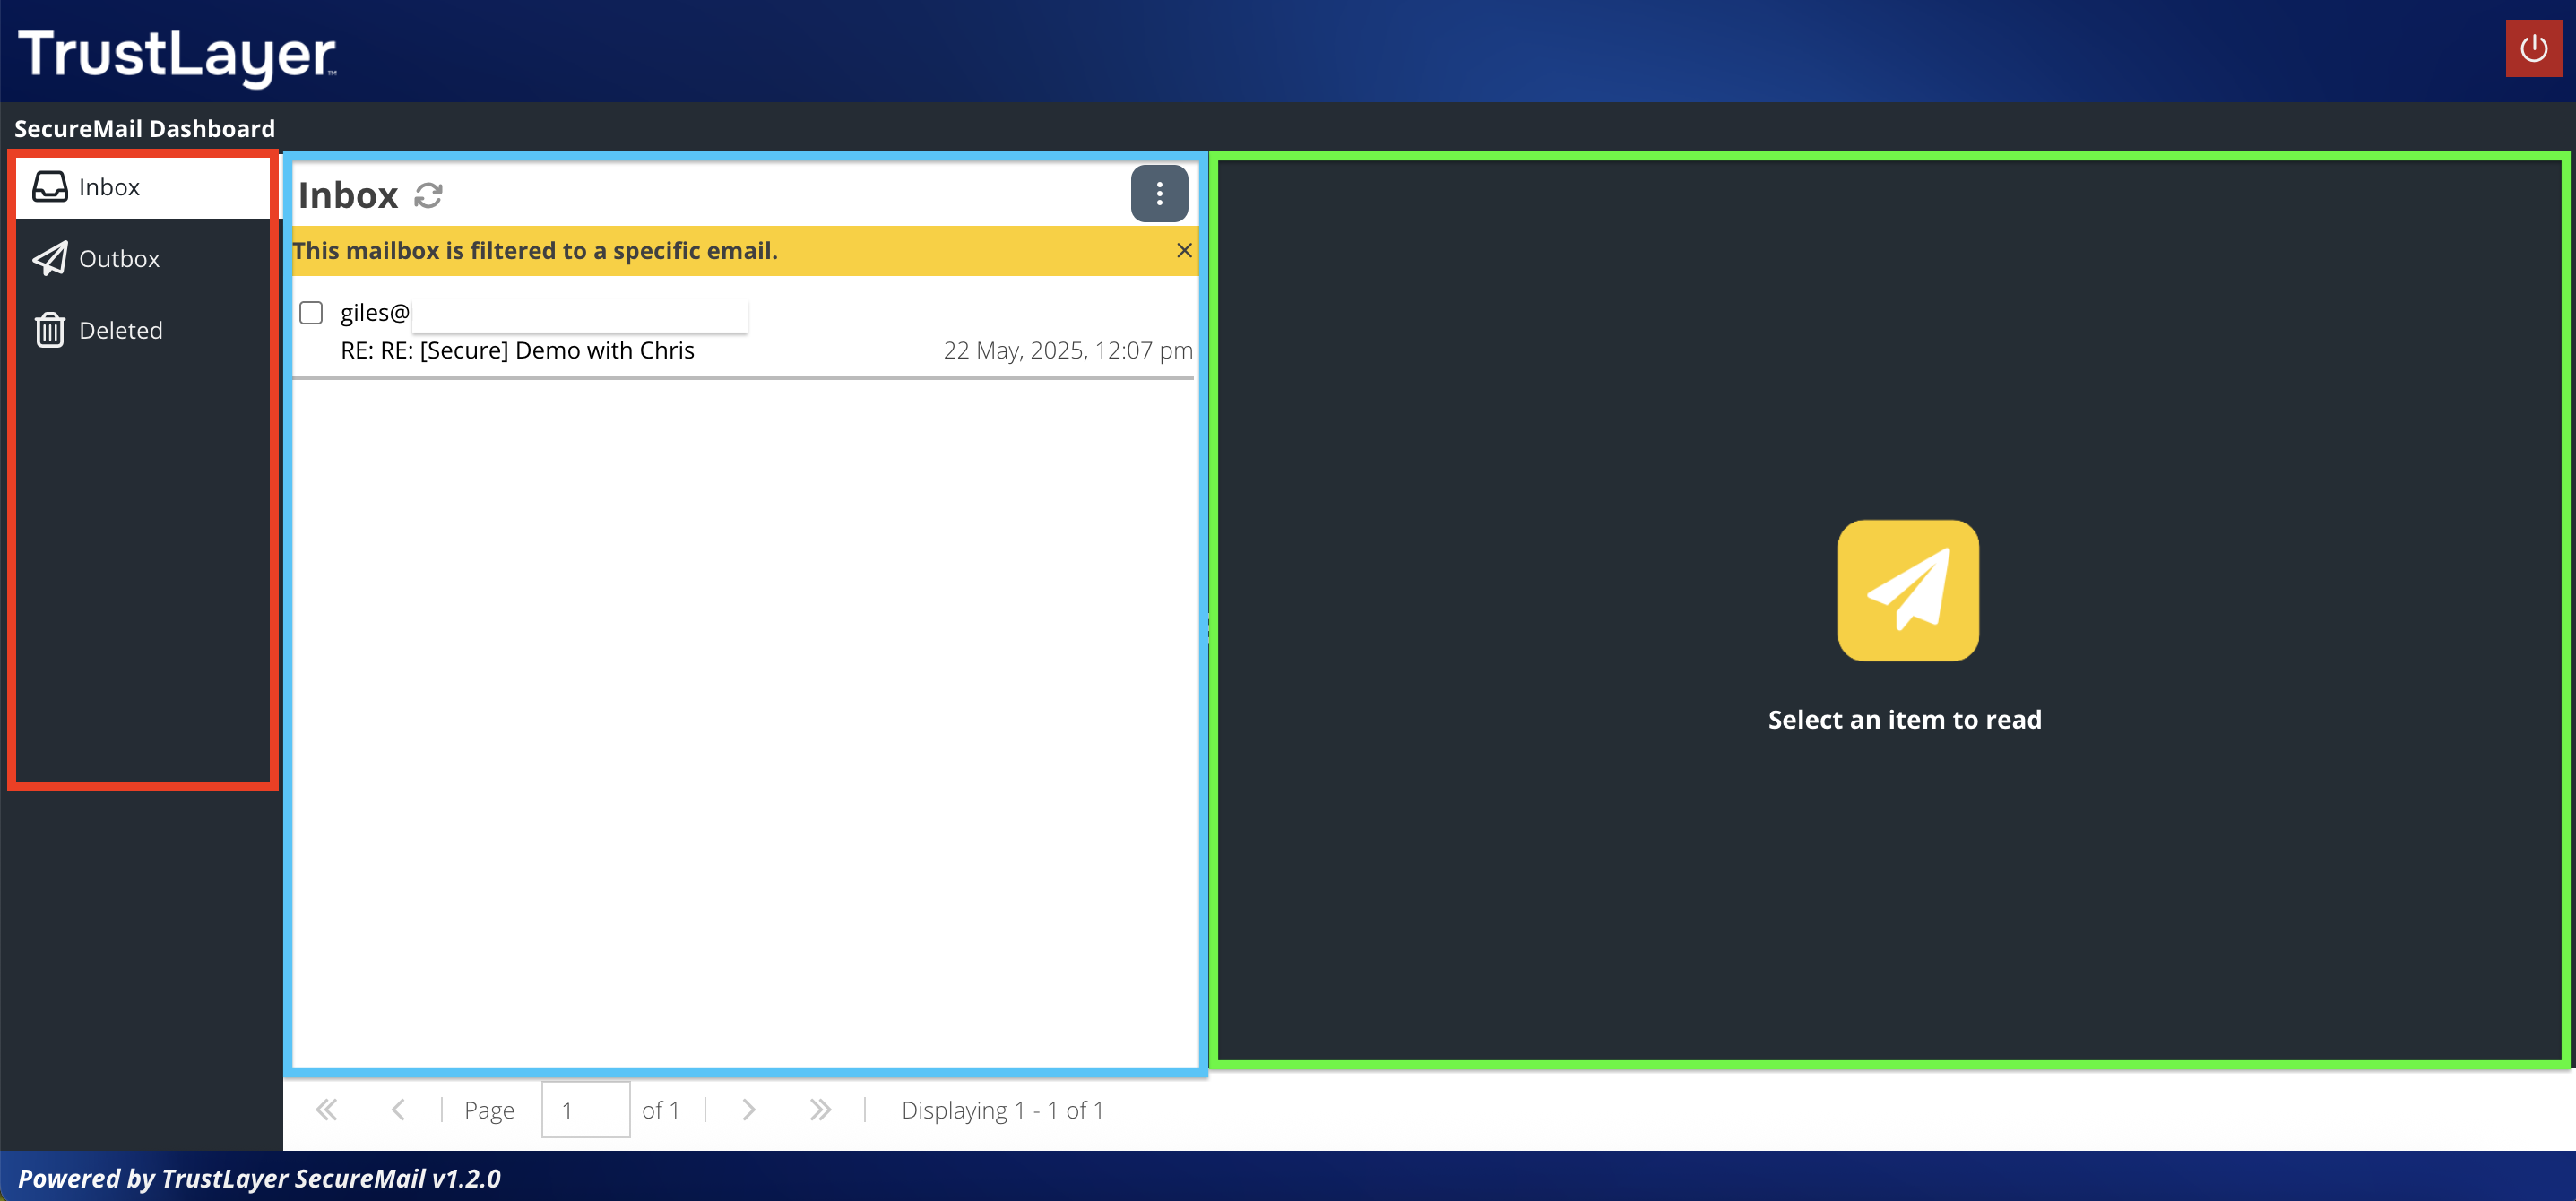Screen dimensions: 2576x1201
Task: Click the 'Select an item to read' text
Action: coord(1905,720)
